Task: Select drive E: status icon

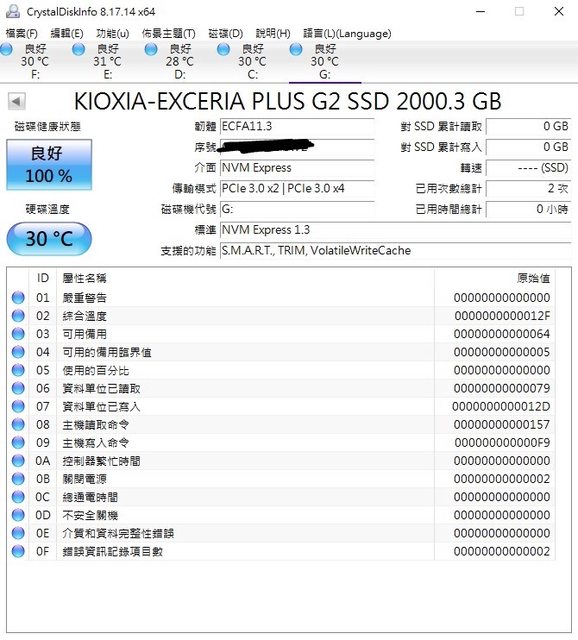Action: coord(78,49)
